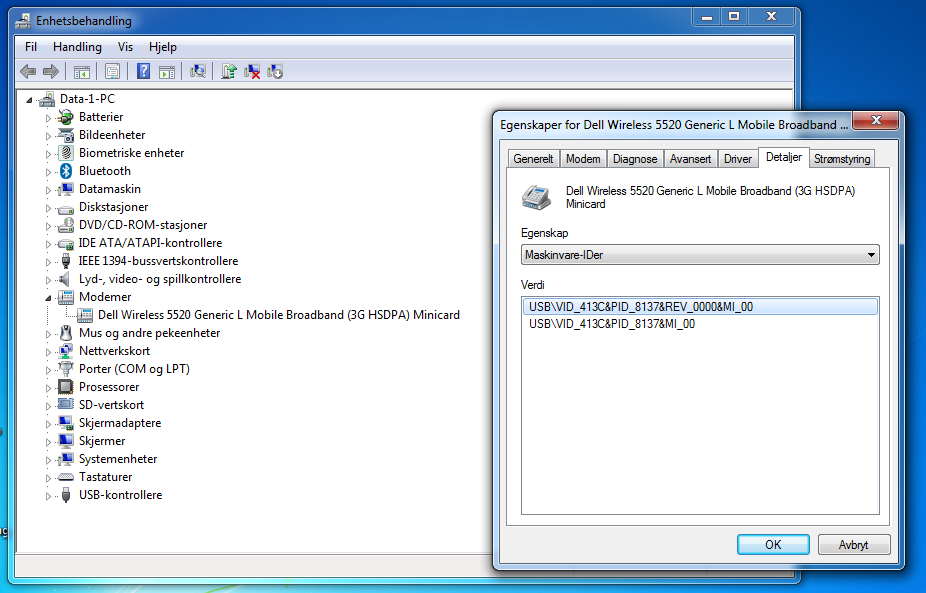The height and width of the screenshot is (593, 926).
Task: Click the Lyd-, video- og spillkontrollere speaker icon
Action: pyautogui.click(x=66, y=279)
